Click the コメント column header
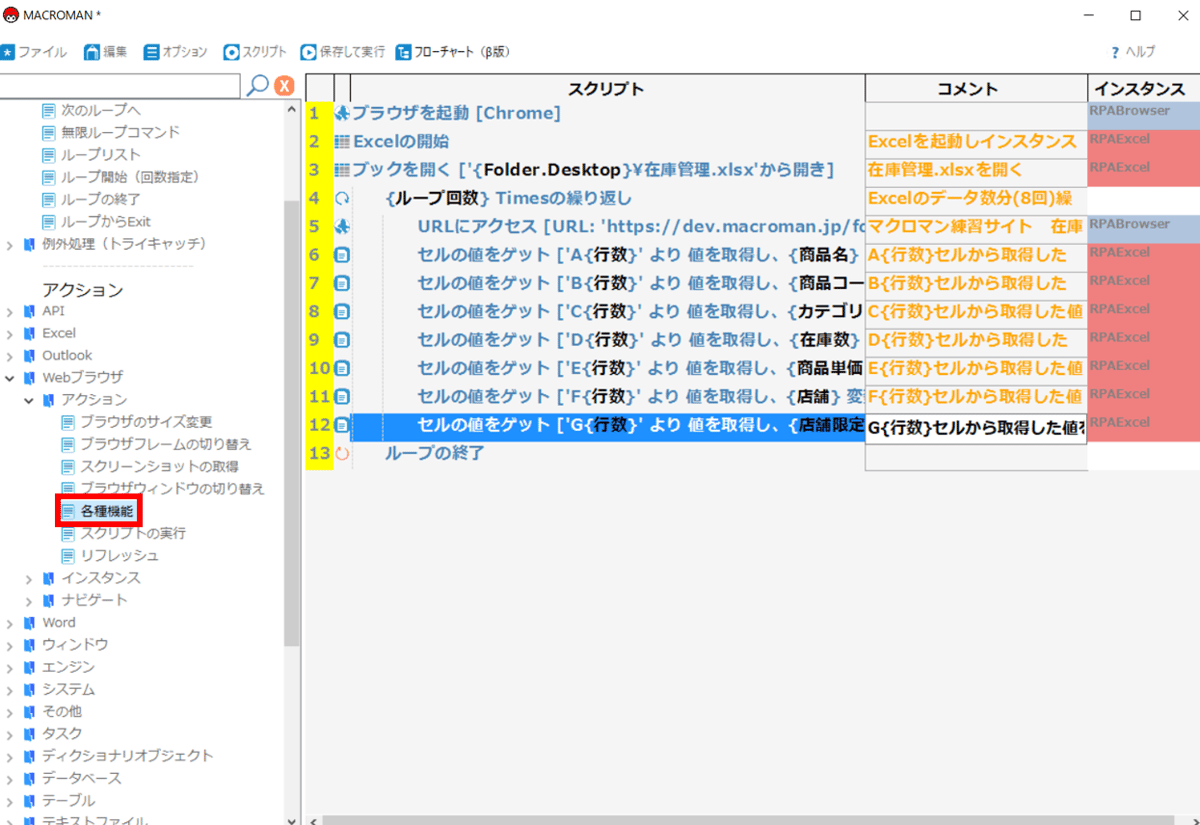Viewport: 1200px width, 825px height. pos(976,88)
